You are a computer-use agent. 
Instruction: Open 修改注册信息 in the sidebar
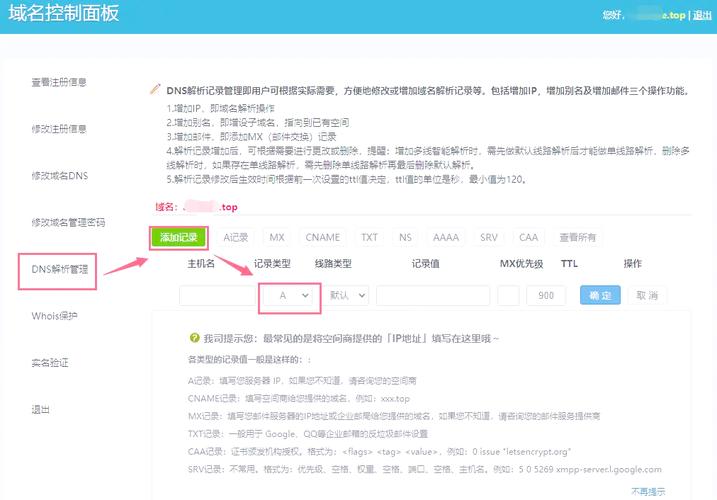coord(59,129)
